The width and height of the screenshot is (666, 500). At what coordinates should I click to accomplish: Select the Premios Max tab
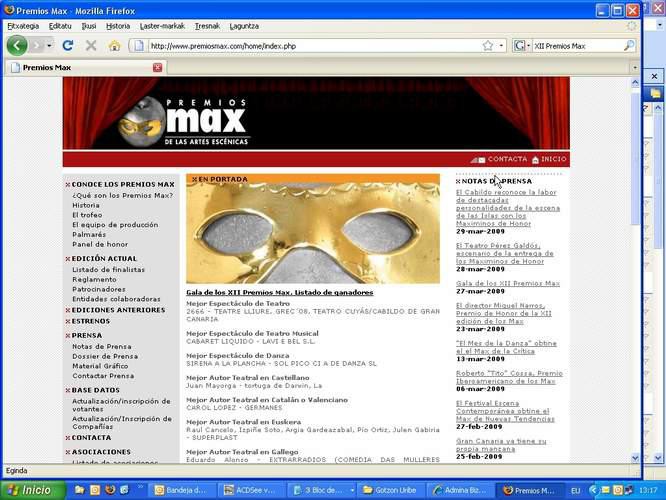(86, 68)
